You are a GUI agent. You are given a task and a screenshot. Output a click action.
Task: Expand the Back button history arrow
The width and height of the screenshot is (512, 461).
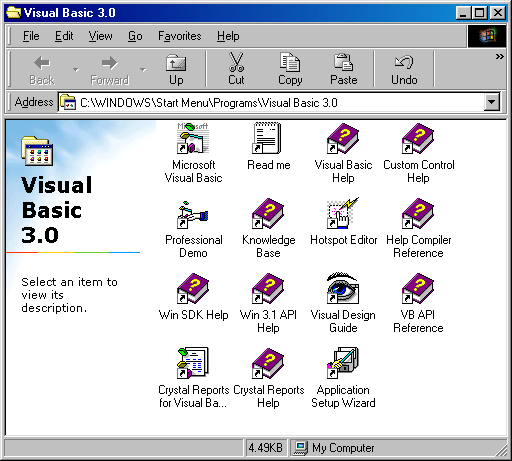click(76, 69)
